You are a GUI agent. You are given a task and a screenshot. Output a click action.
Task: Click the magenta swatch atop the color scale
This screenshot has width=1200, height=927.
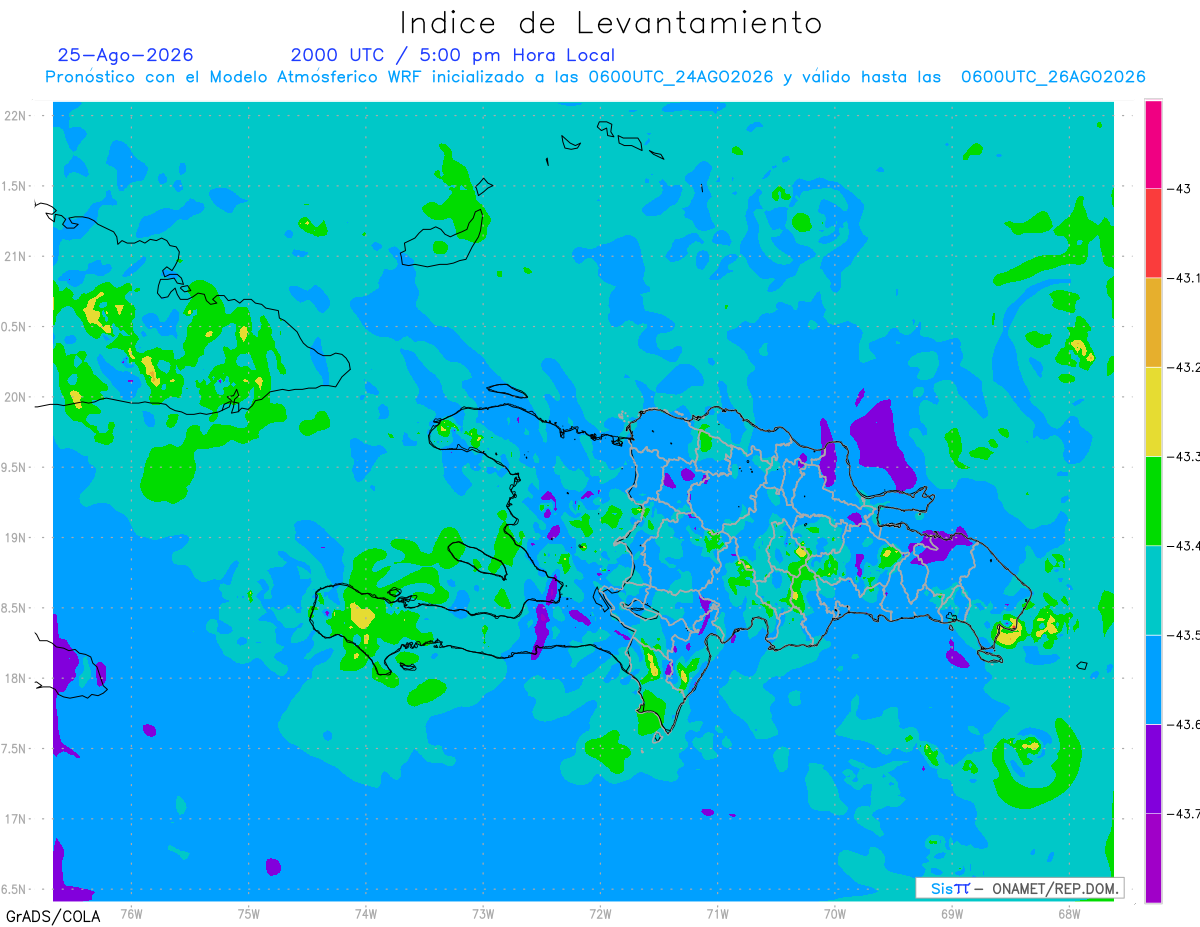[1153, 144]
